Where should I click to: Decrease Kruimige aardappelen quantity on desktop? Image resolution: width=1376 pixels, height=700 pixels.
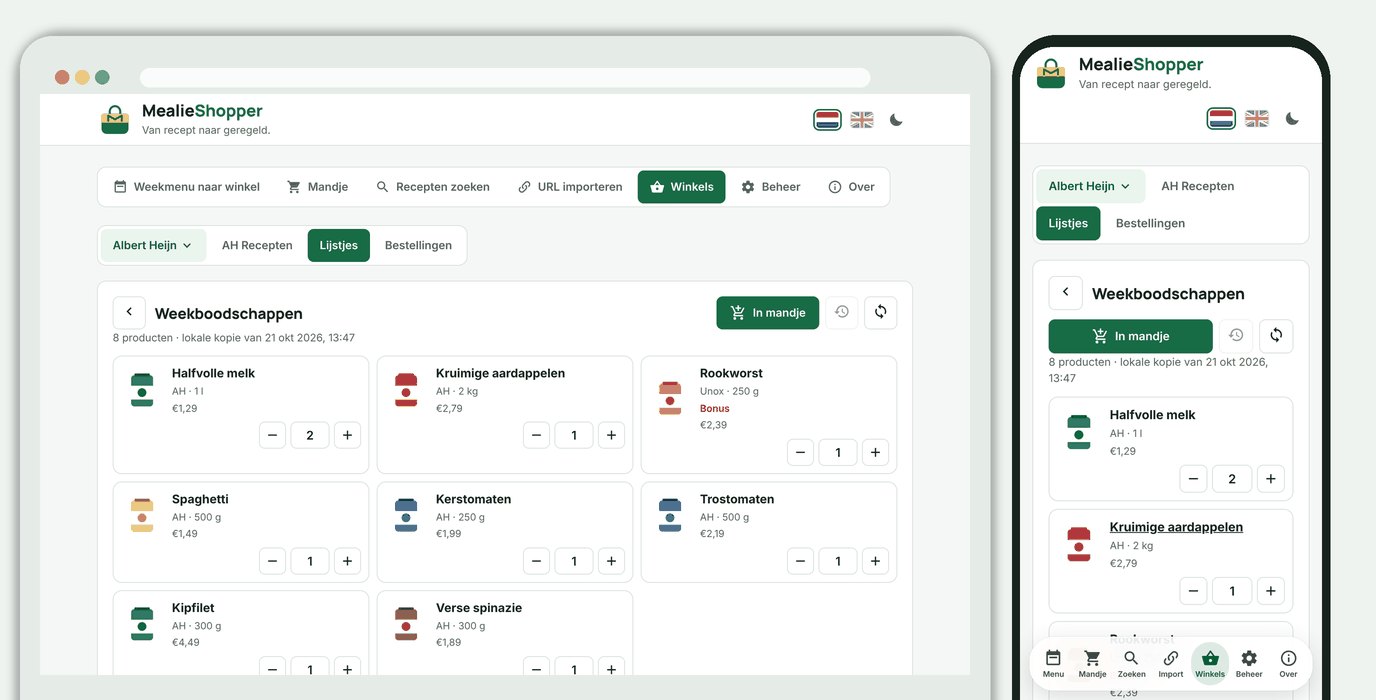tap(537, 435)
